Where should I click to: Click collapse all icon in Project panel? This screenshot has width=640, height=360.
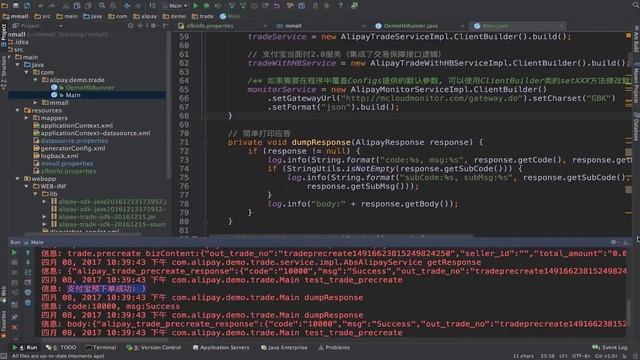140,26
